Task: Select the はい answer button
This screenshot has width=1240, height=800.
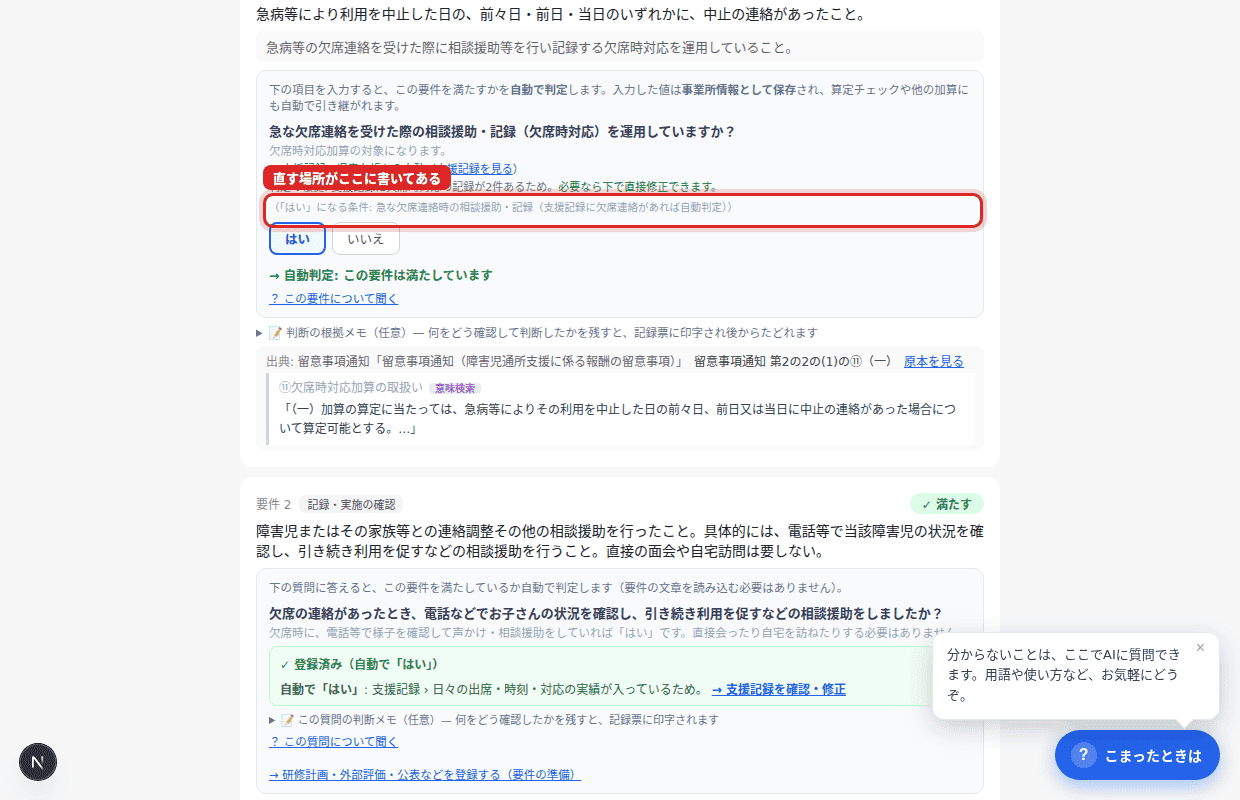Action: pyautogui.click(x=297, y=239)
